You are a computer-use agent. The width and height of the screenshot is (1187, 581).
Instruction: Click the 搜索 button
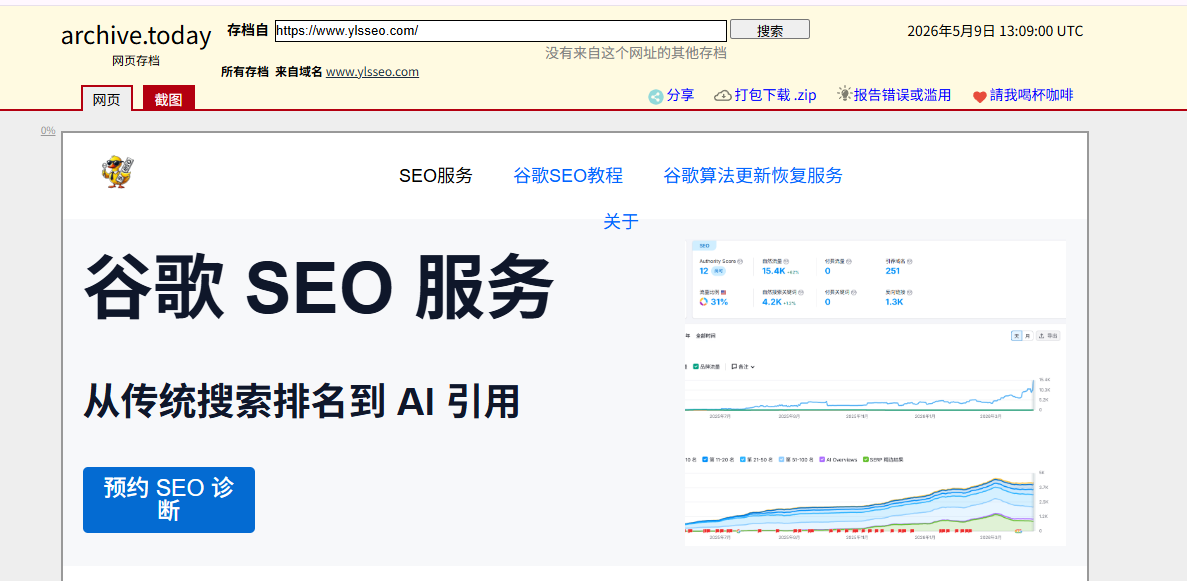coord(770,30)
